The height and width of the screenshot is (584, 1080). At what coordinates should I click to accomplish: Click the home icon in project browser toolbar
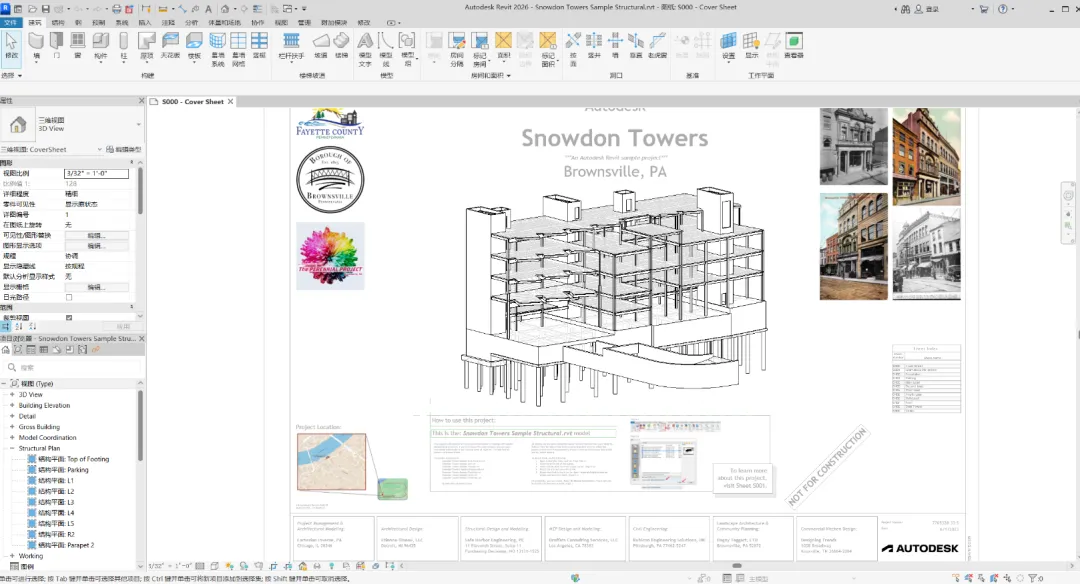pyautogui.click(x=6, y=350)
